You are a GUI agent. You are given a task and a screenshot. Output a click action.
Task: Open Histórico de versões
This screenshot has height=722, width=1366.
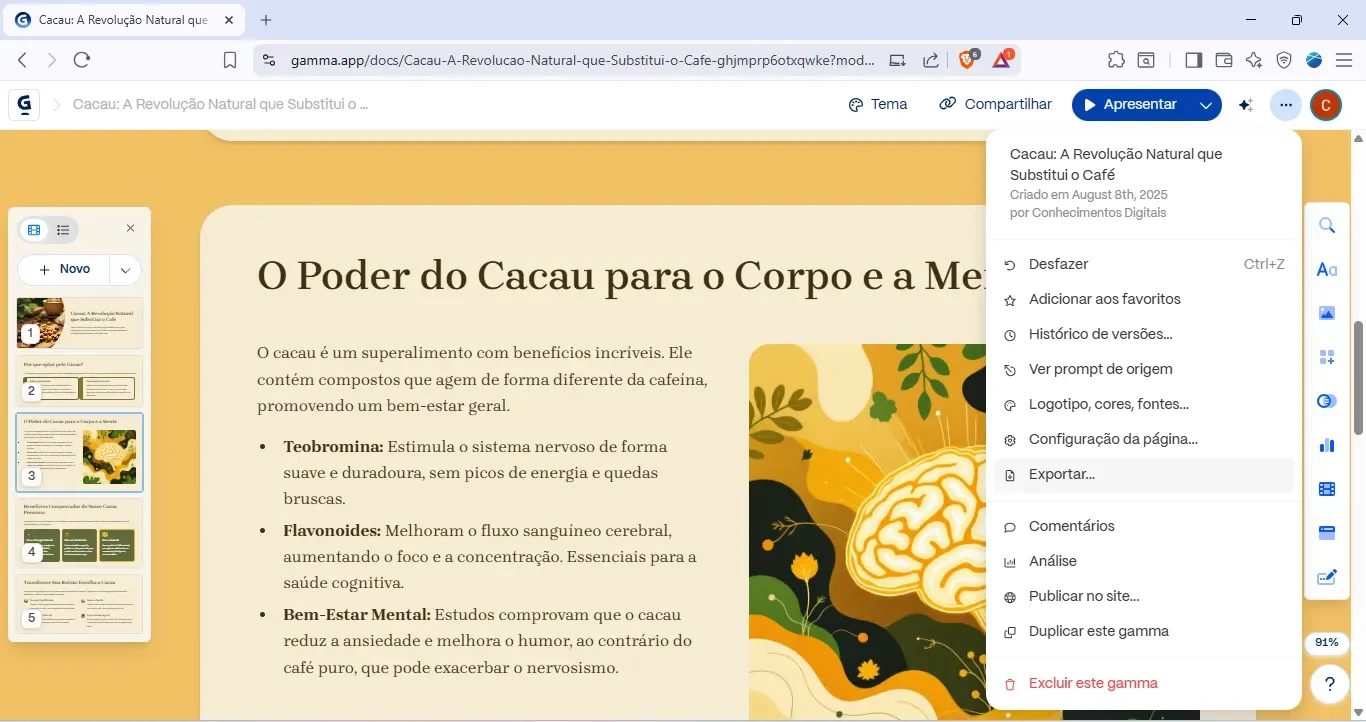[1143, 334]
